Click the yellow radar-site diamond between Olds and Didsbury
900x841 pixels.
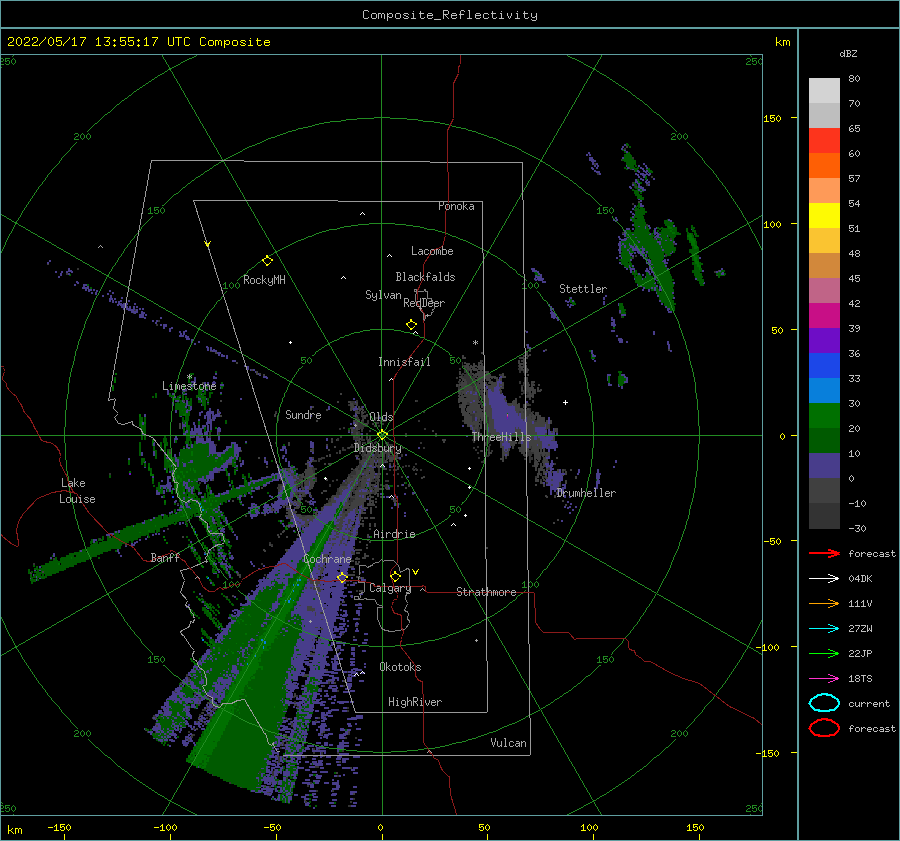[x=382, y=435]
